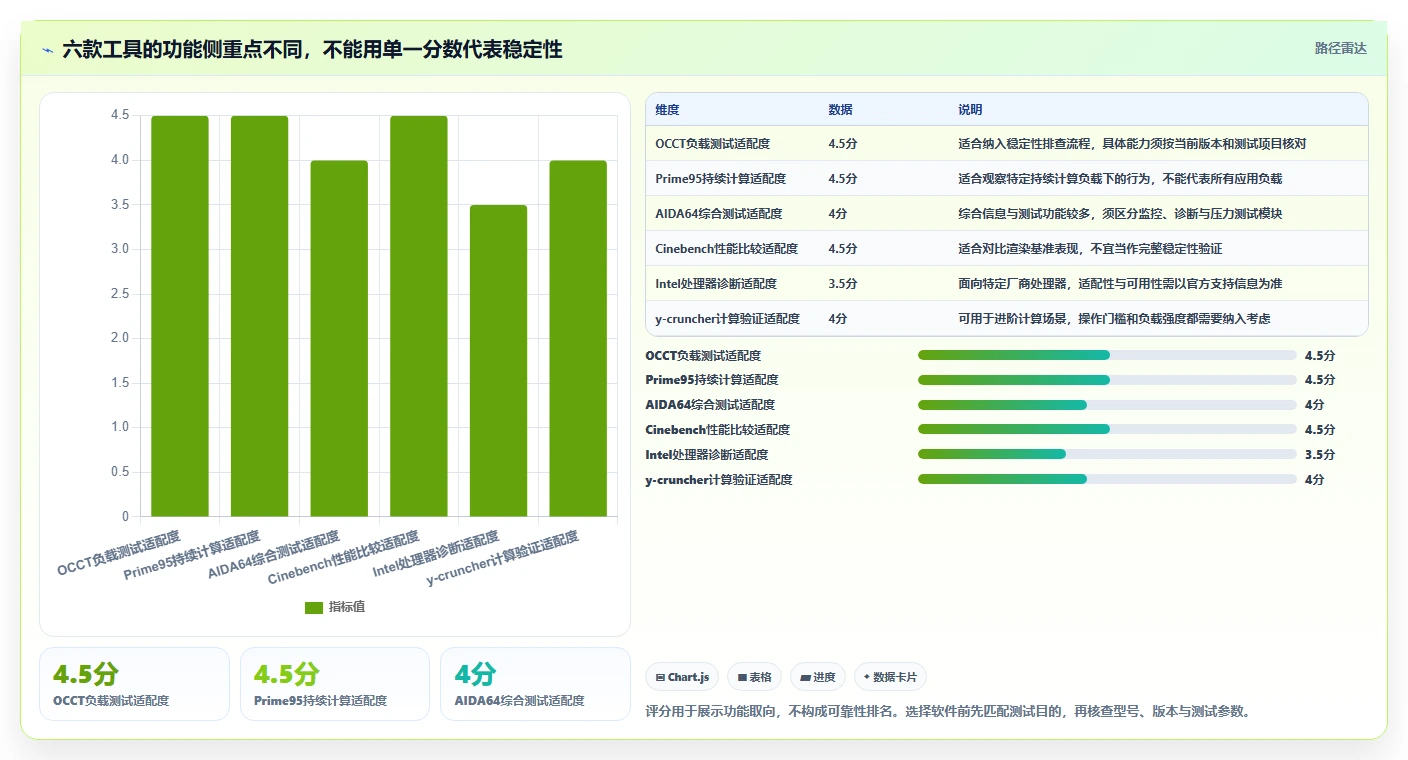Click the Intel处理器诊断适配度 progress bar

(x=1107, y=454)
